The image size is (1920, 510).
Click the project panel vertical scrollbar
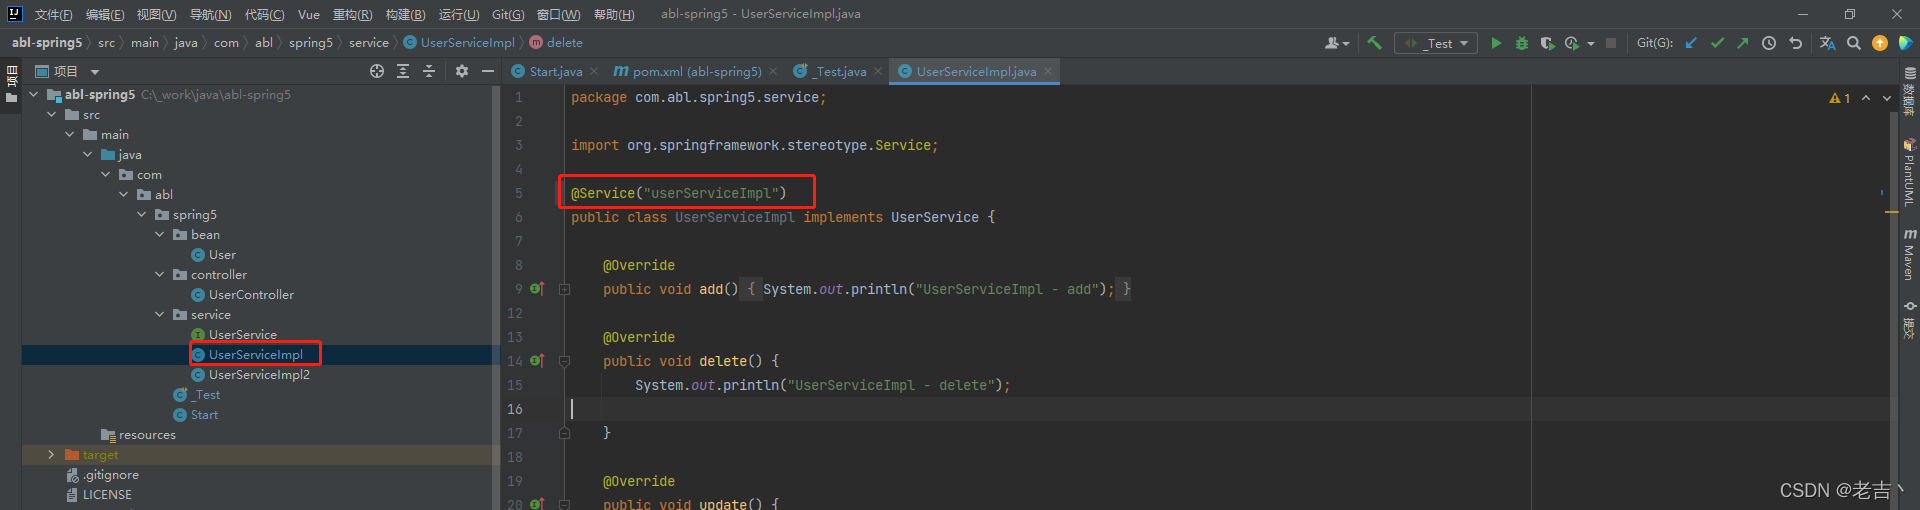pyautogui.click(x=496, y=295)
